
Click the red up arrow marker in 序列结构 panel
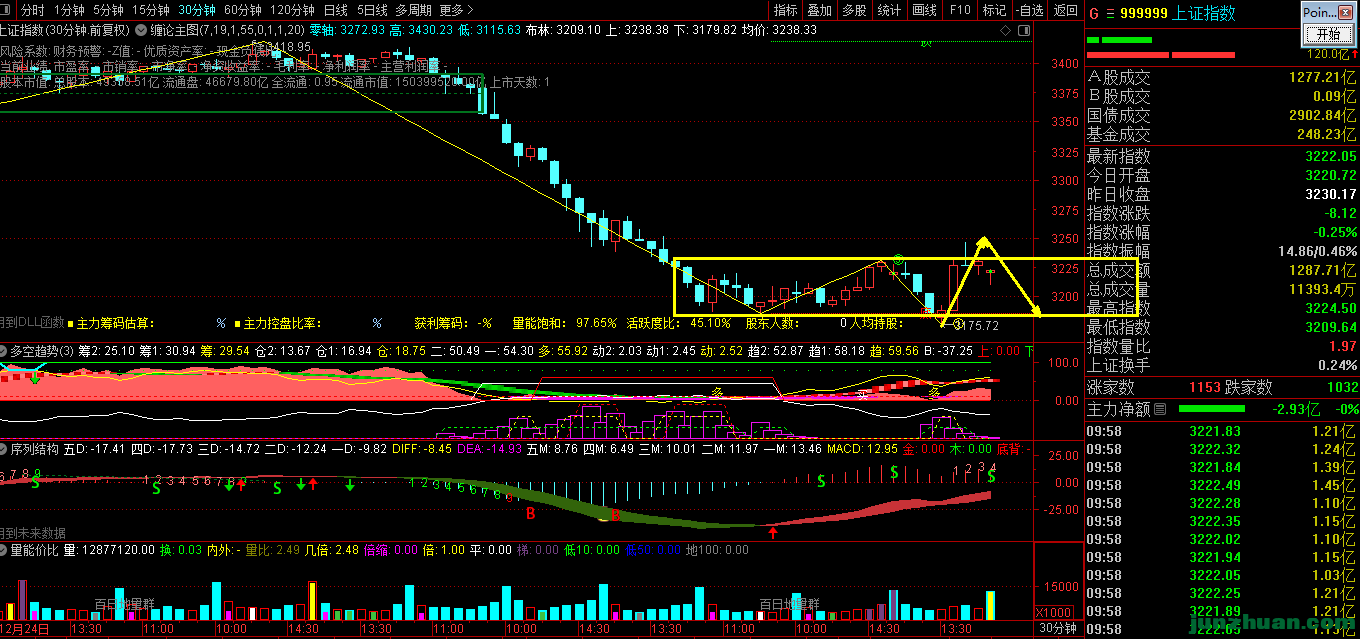point(772,534)
